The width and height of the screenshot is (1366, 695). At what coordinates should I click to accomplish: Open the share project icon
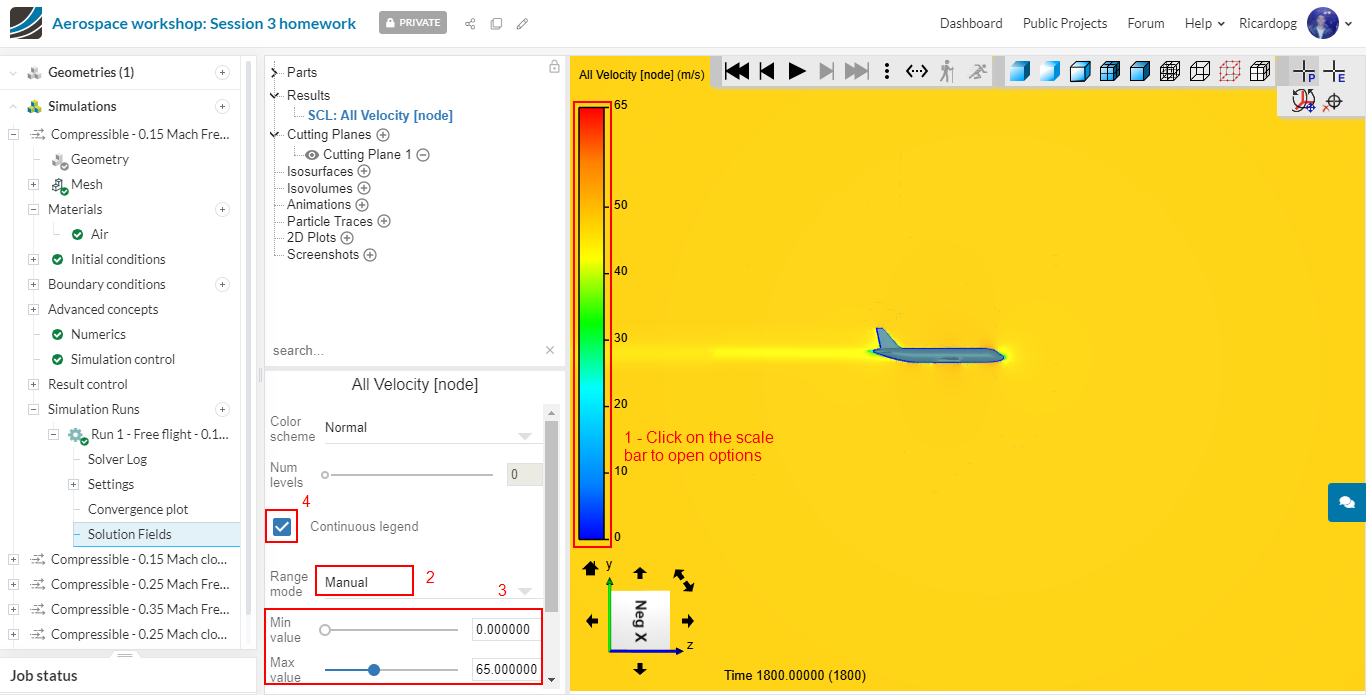click(470, 23)
